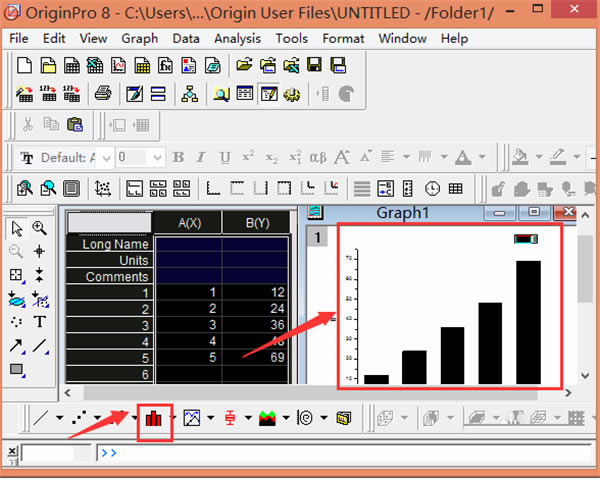Expand the Column plot type arrow
Image resolution: width=600 pixels, height=481 pixels.
pos(173,418)
